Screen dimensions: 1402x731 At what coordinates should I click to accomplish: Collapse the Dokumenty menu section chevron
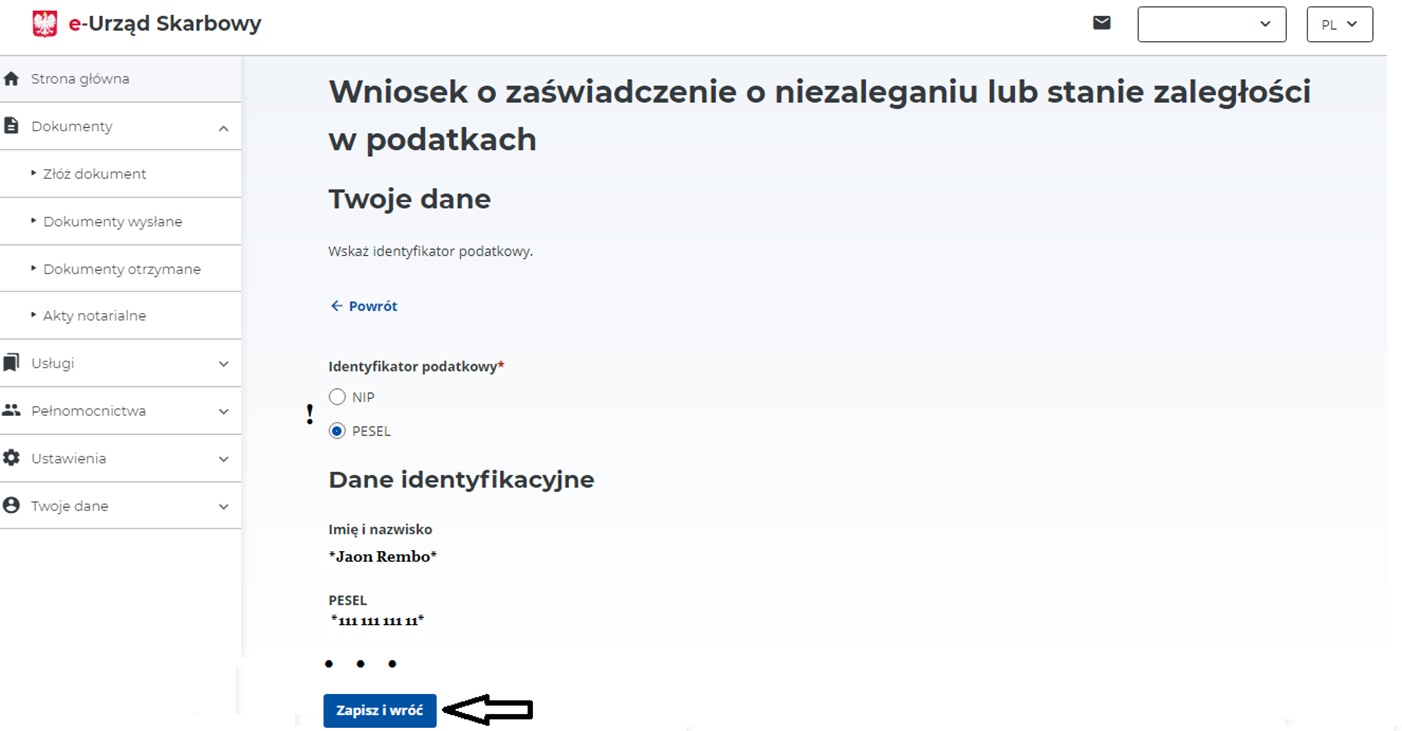pyautogui.click(x=223, y=127)
